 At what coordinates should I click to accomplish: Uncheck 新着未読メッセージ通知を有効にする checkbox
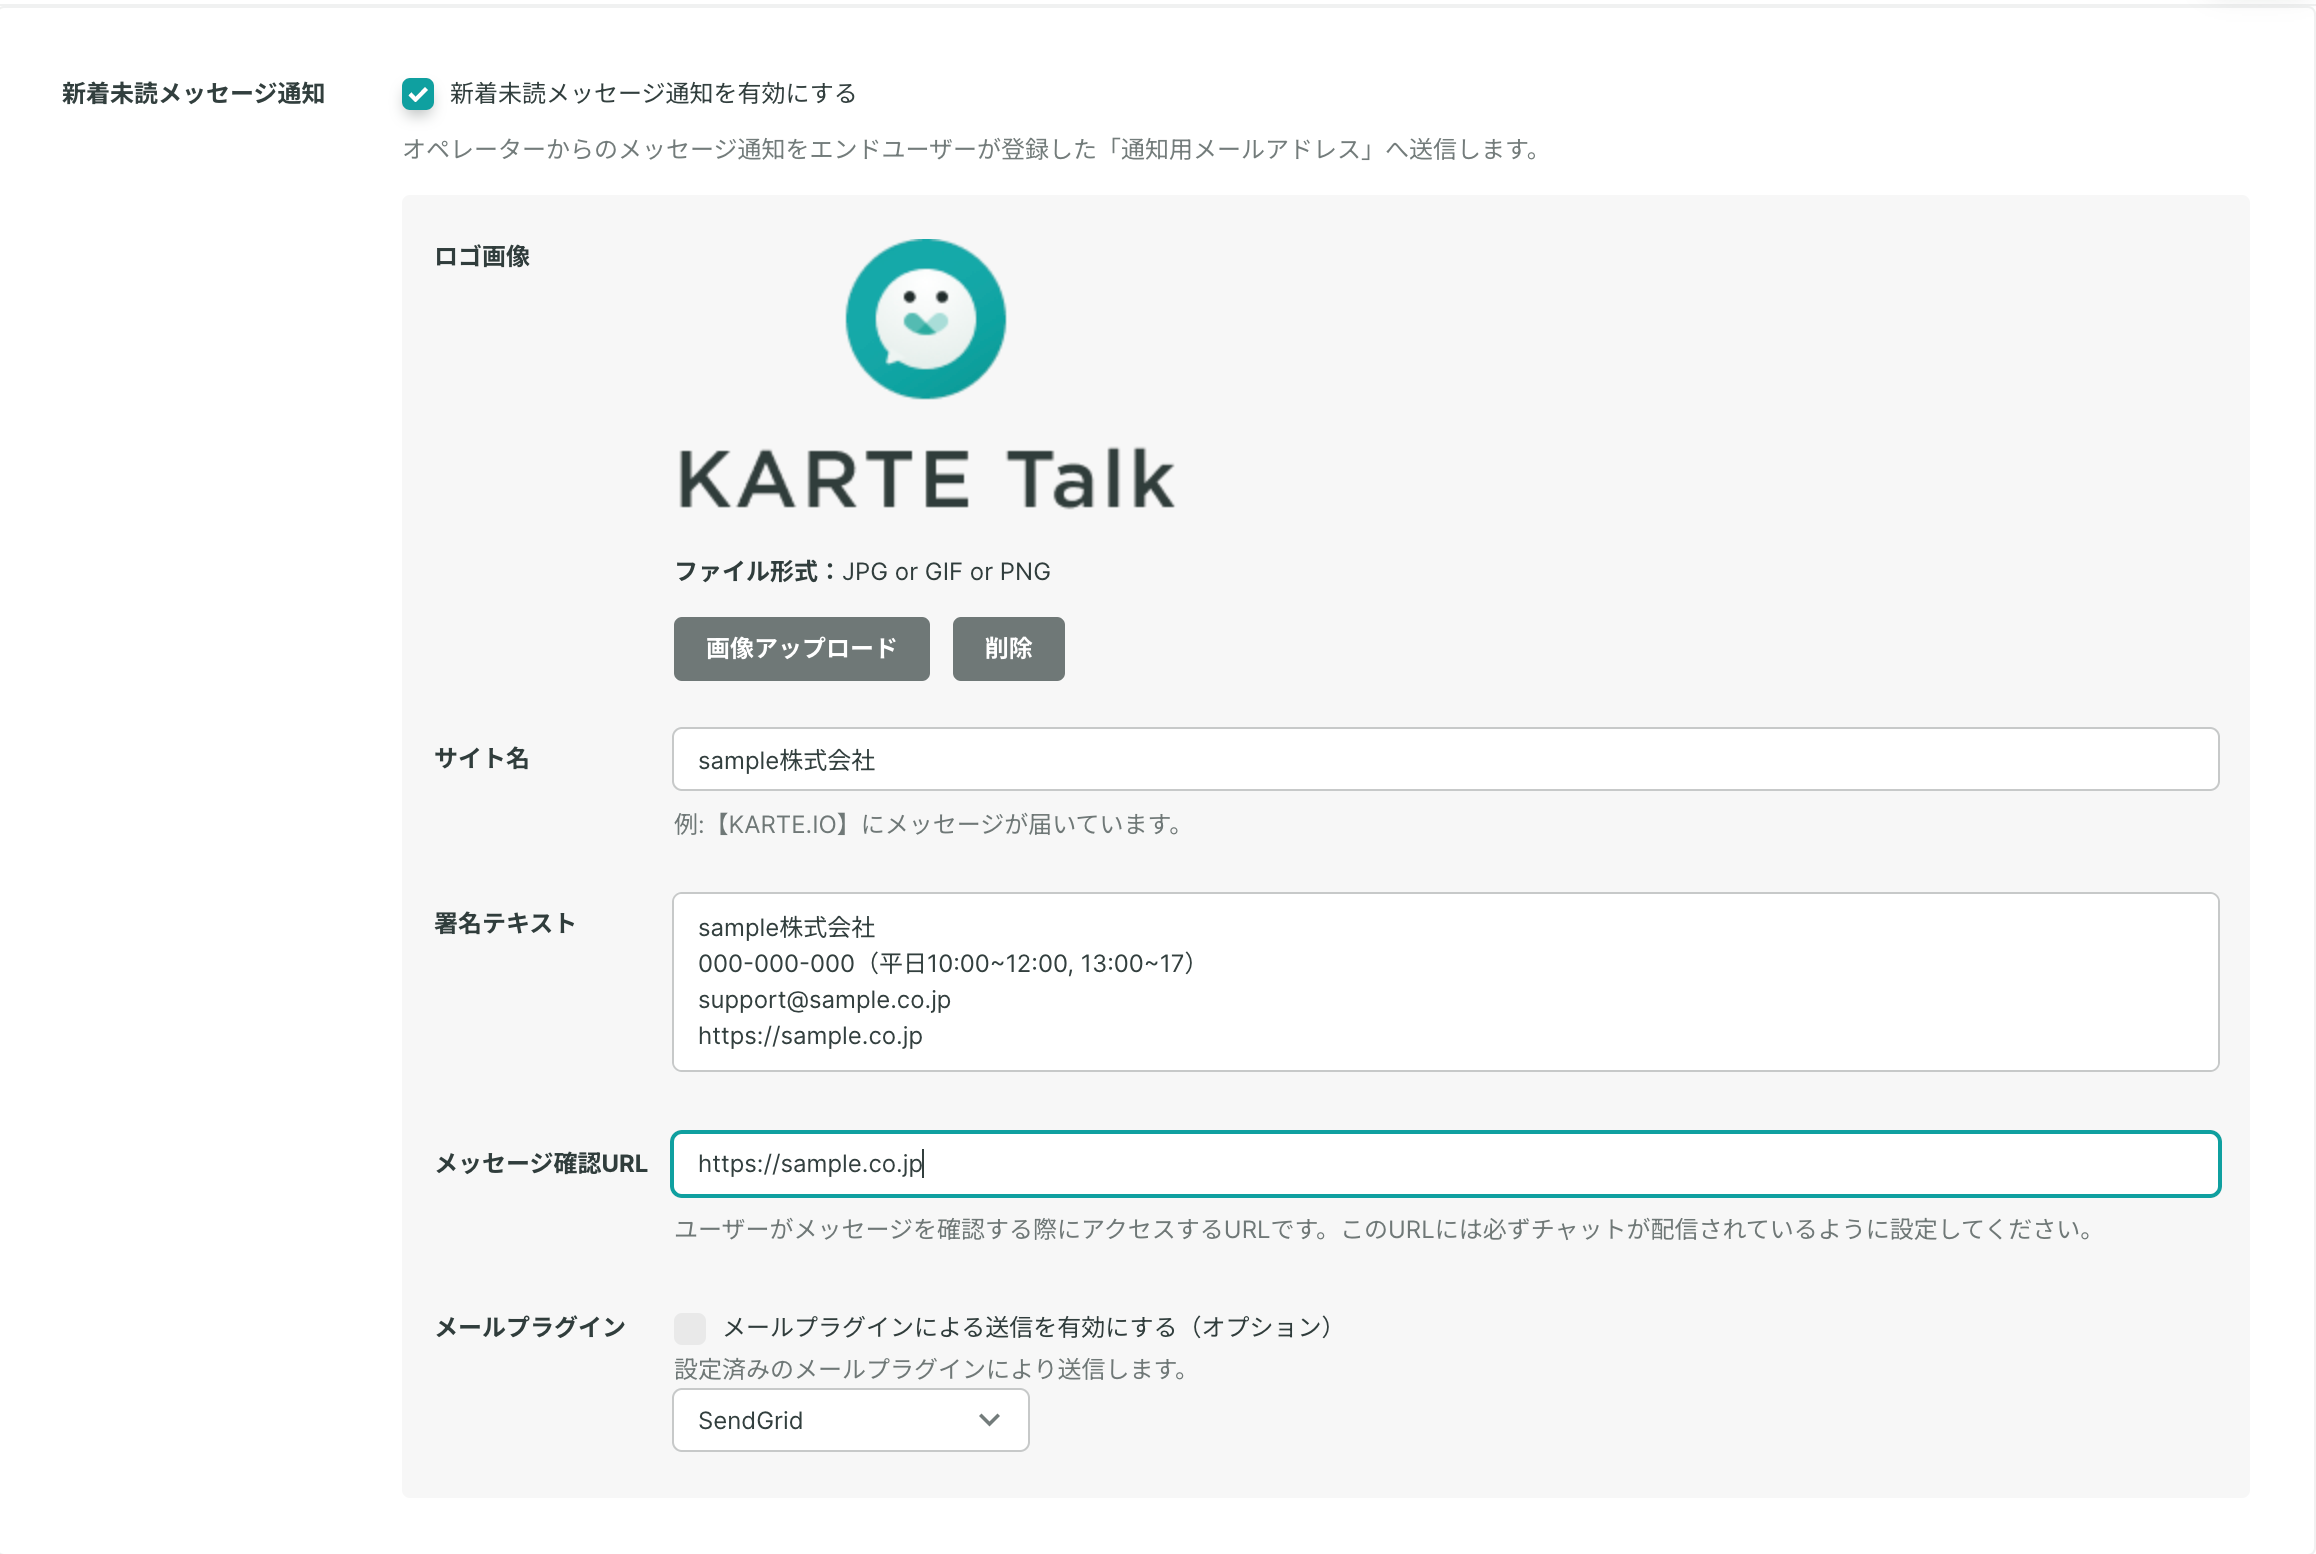point(418,94)
